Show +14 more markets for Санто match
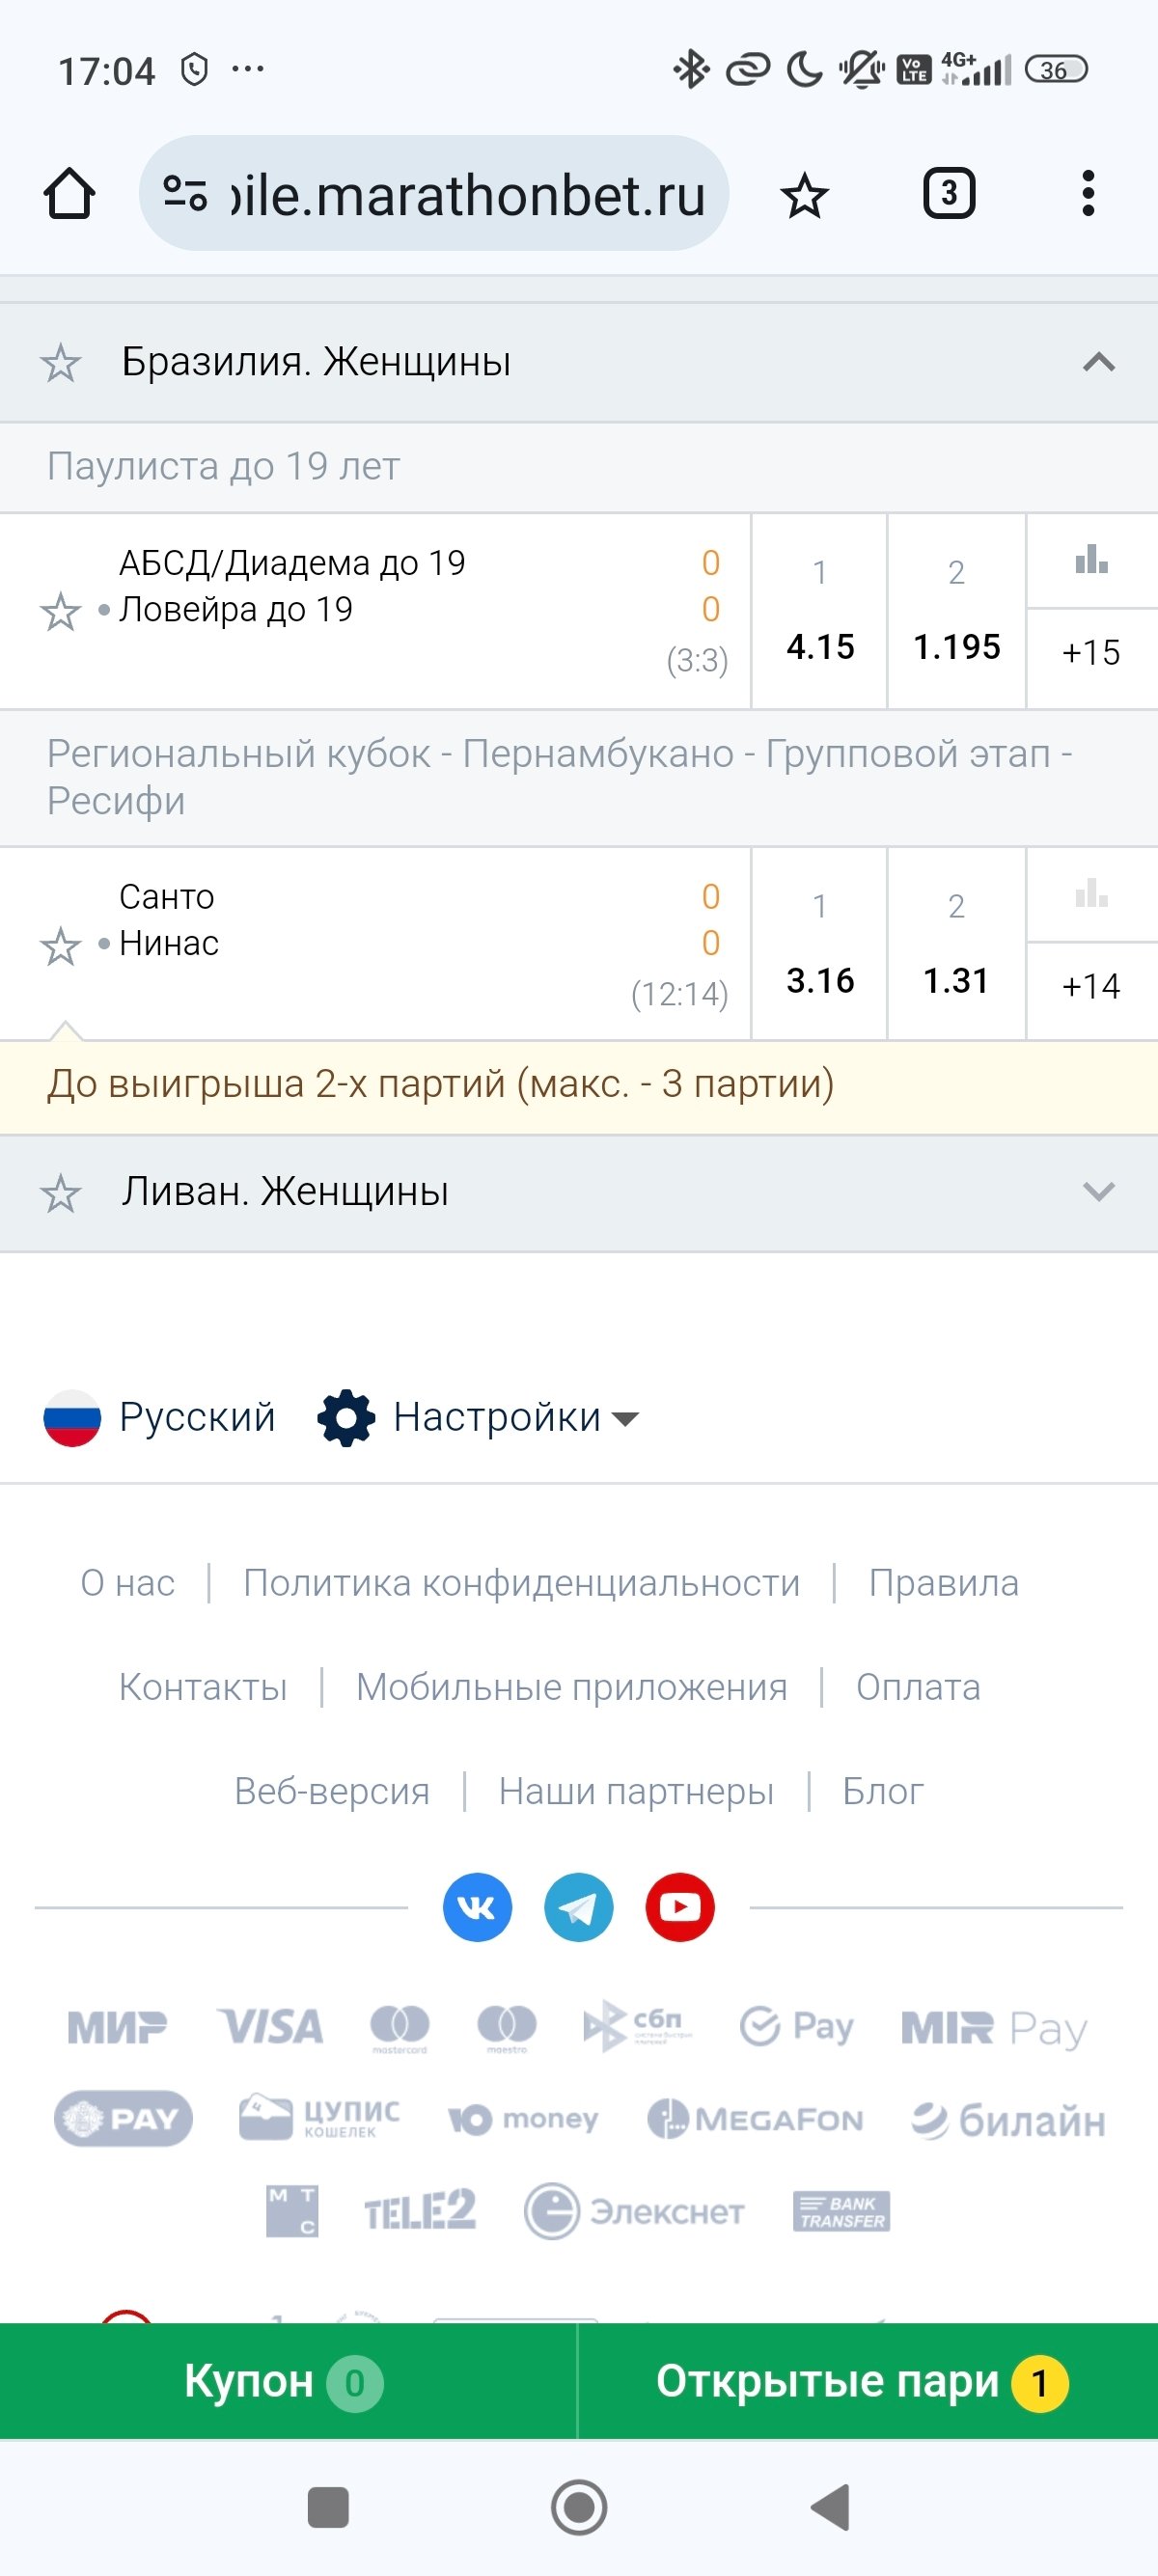 click(x=1091, y=986)
